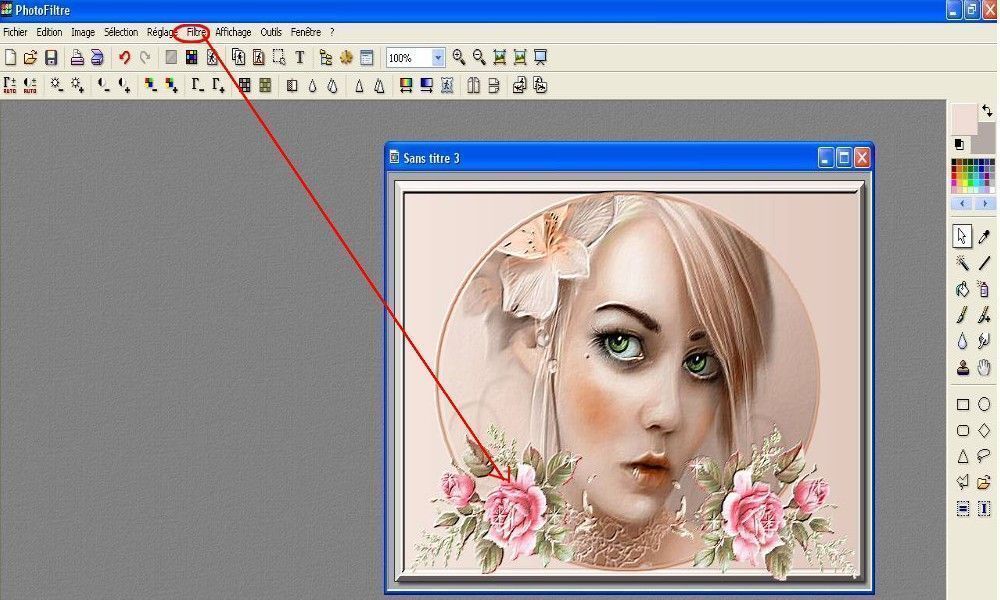Swap foreground and background colors
The height and width of the screenshot is (600, 1000).
click(x=987, y=110)
